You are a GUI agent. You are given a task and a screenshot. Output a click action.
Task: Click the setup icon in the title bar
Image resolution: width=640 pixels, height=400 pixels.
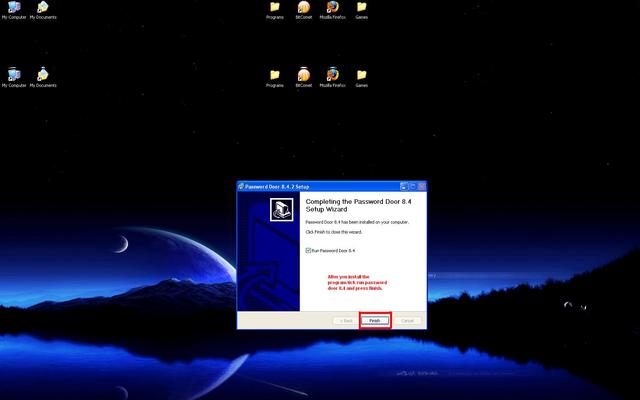click(241, 186)
